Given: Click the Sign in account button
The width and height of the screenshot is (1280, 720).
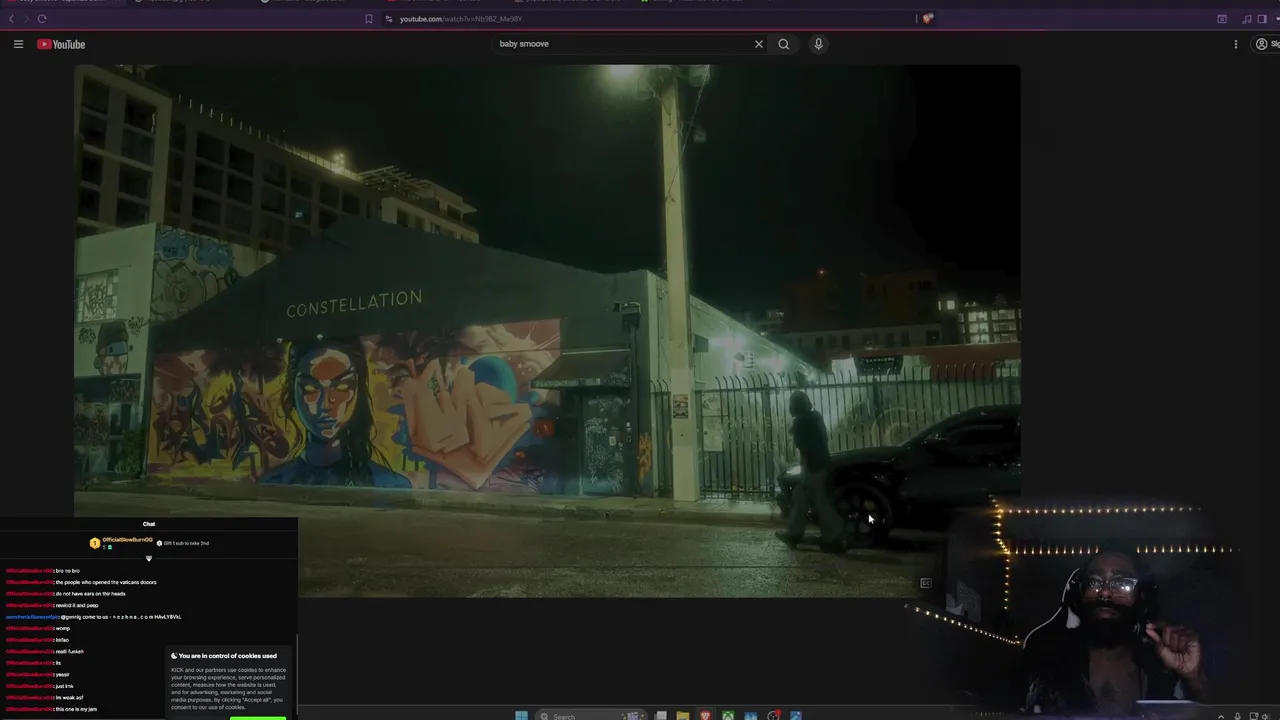Looking at the screenshot, I should click(1267, 44).
